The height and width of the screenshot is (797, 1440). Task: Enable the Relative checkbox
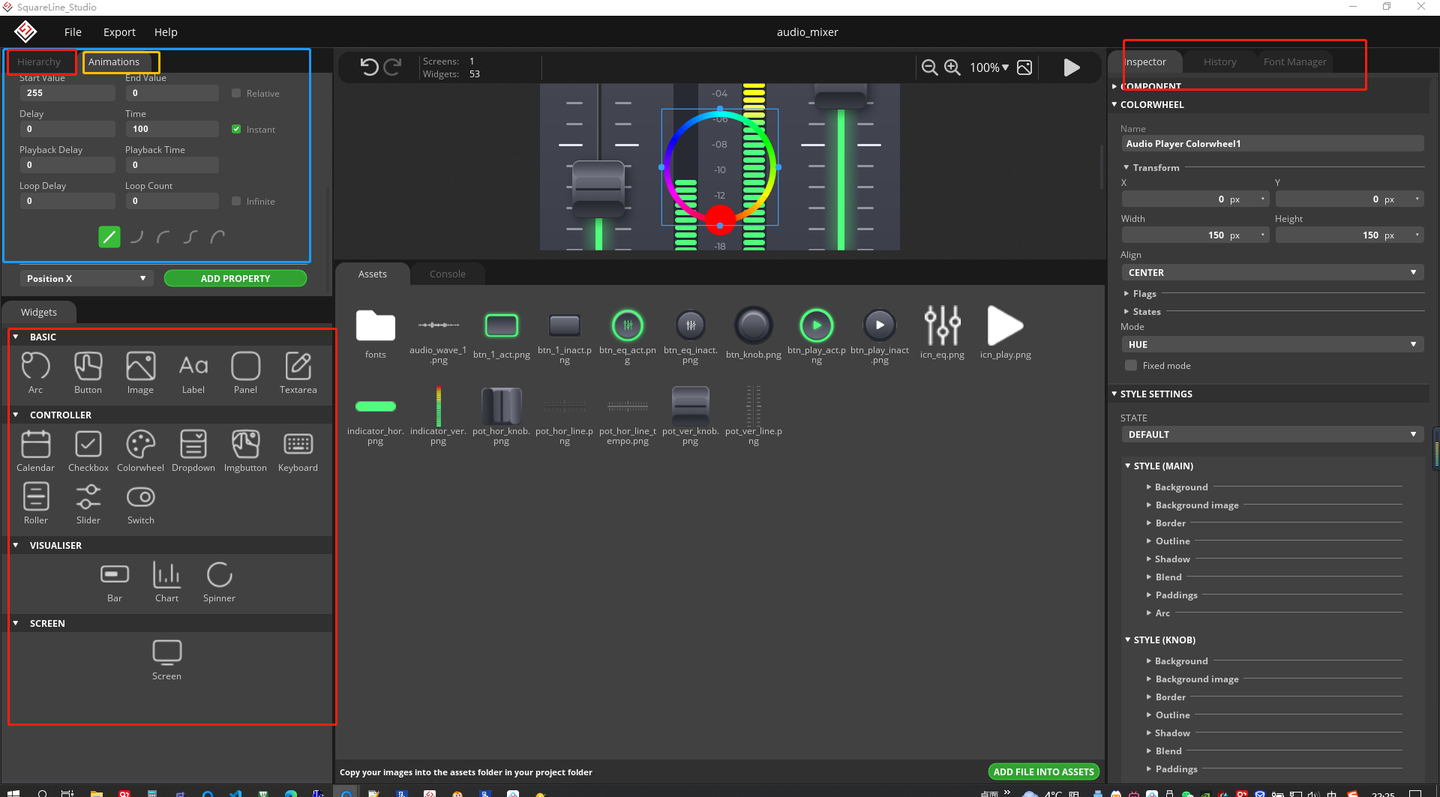pyautogui.click(x=237, y=93)
